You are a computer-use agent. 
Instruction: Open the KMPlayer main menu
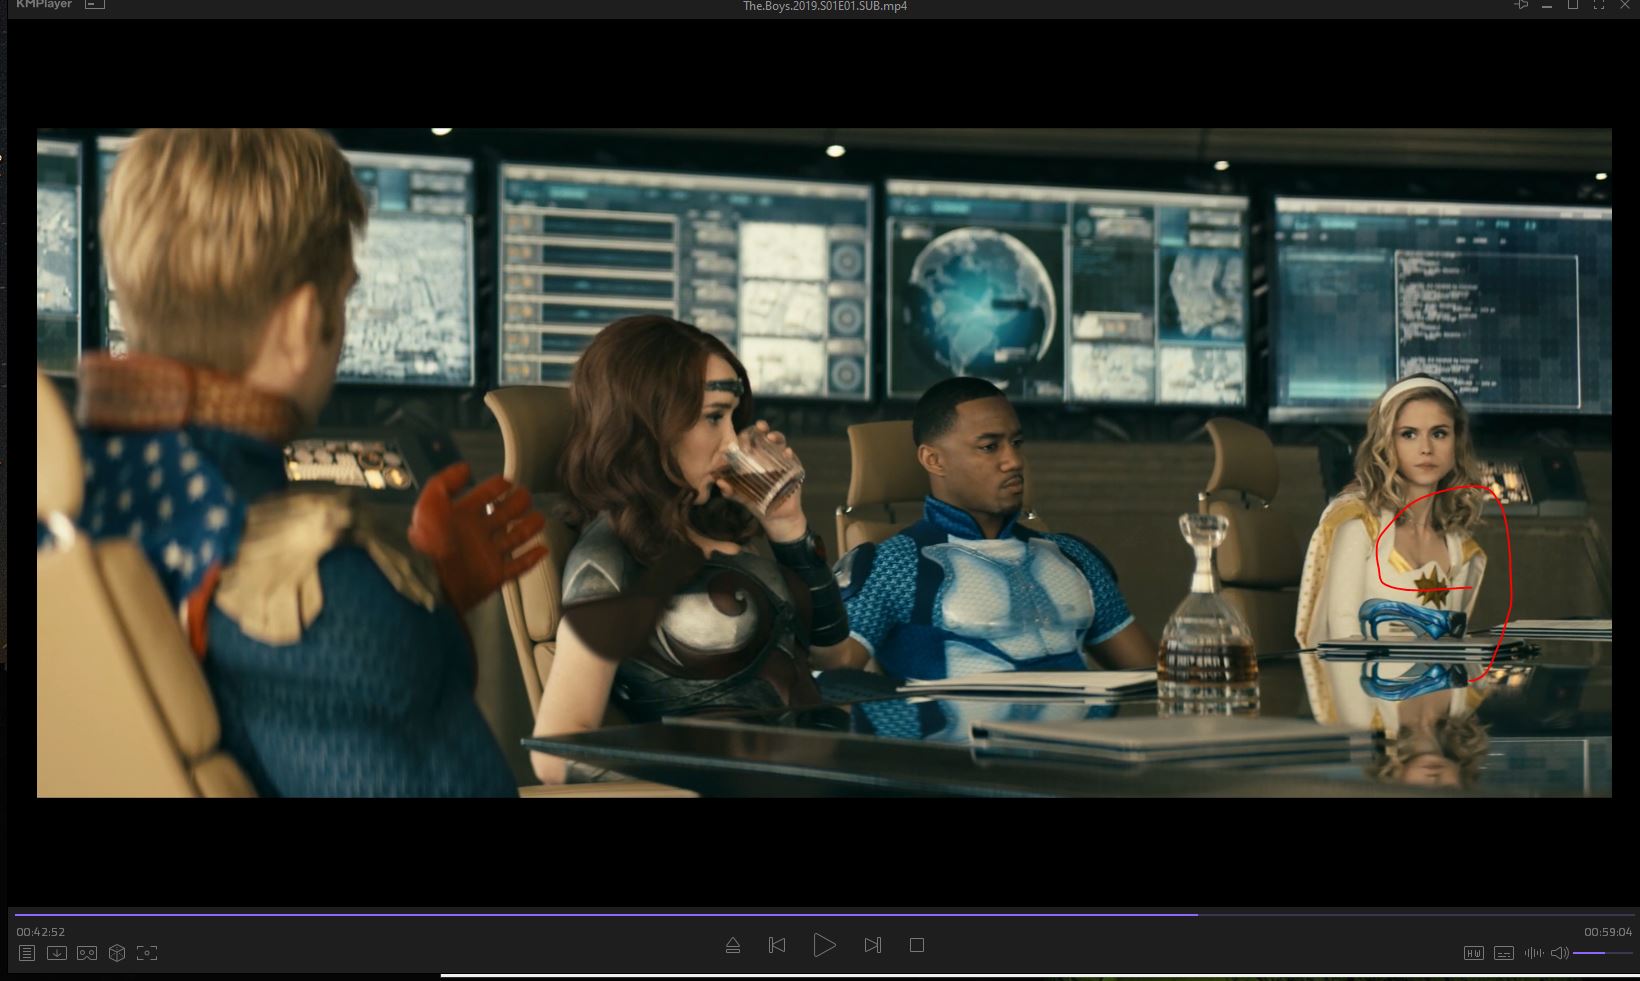click(x=44, y=5)
